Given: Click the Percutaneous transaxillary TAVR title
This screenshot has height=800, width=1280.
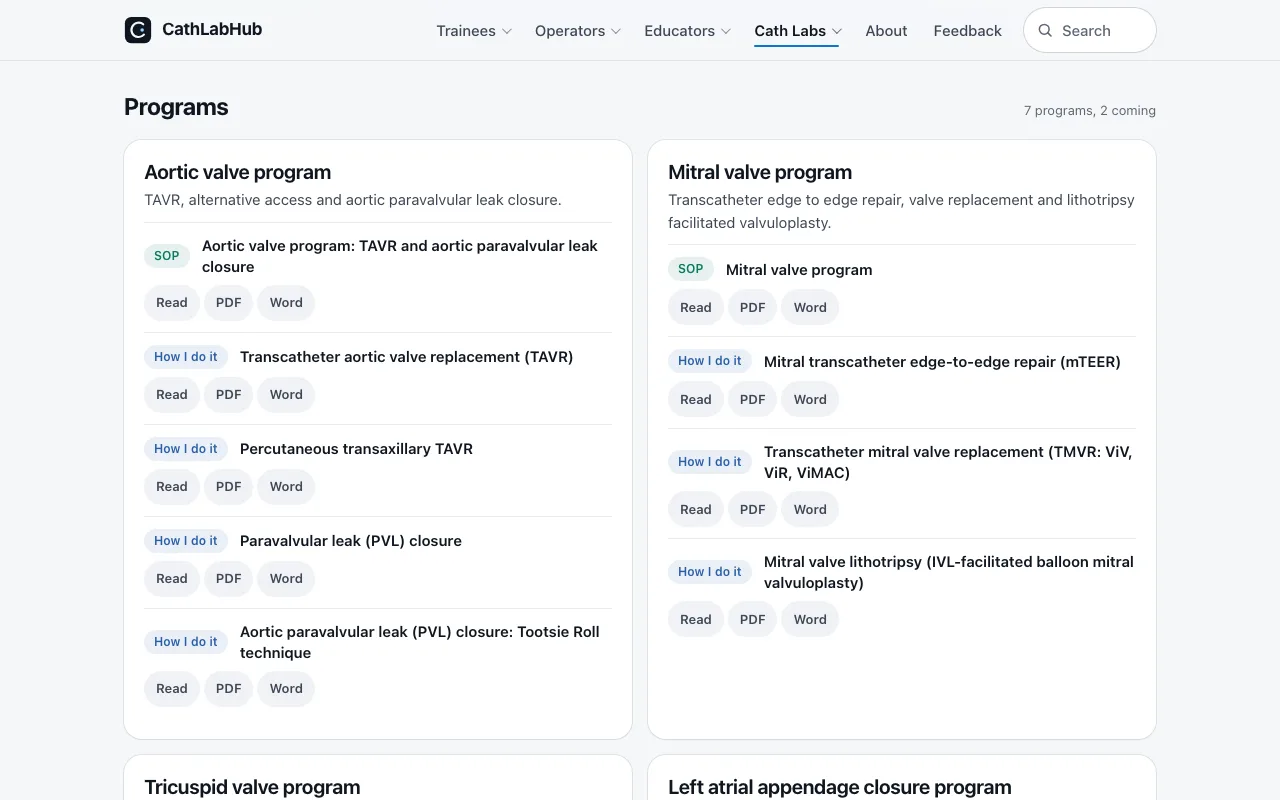Looking at the screenshot, I should tap(356, 449).
